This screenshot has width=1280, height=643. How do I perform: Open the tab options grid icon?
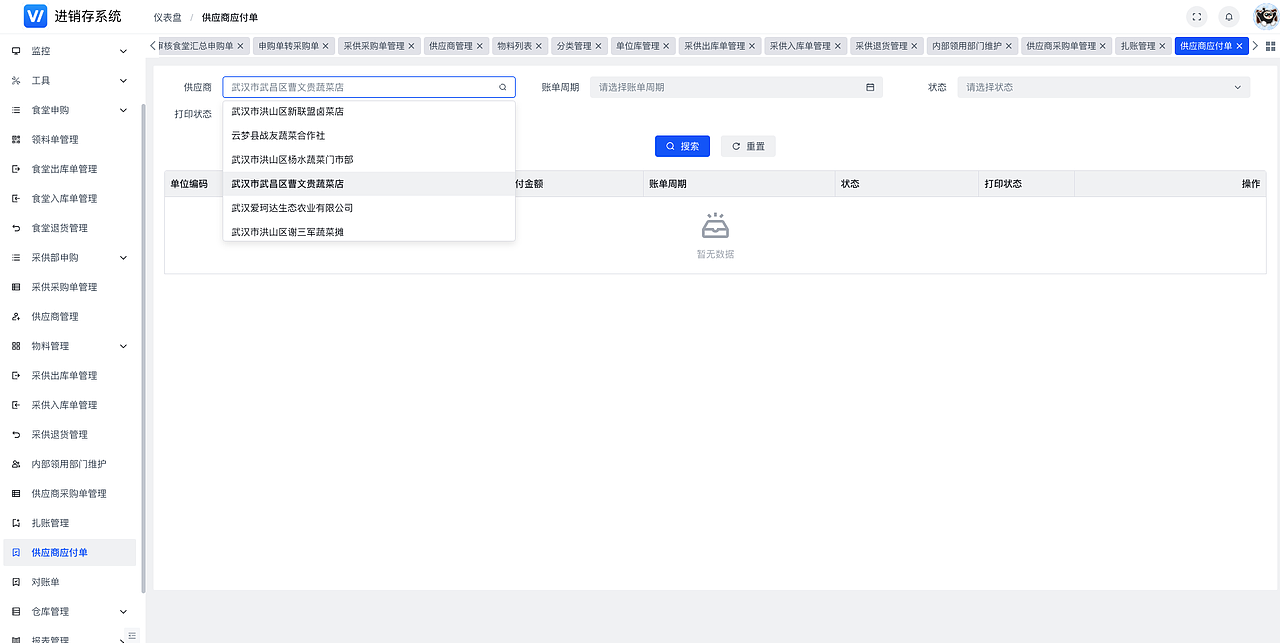coord(1271,46)
